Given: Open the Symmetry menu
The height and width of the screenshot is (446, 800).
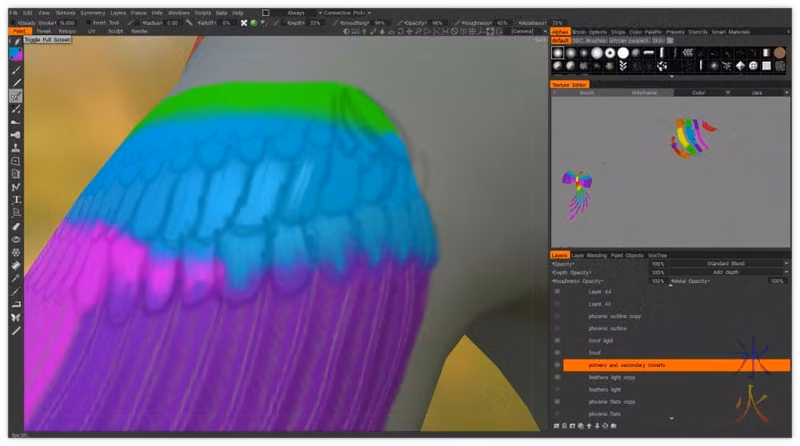Looking at the screenshot, I should [93, 13].
